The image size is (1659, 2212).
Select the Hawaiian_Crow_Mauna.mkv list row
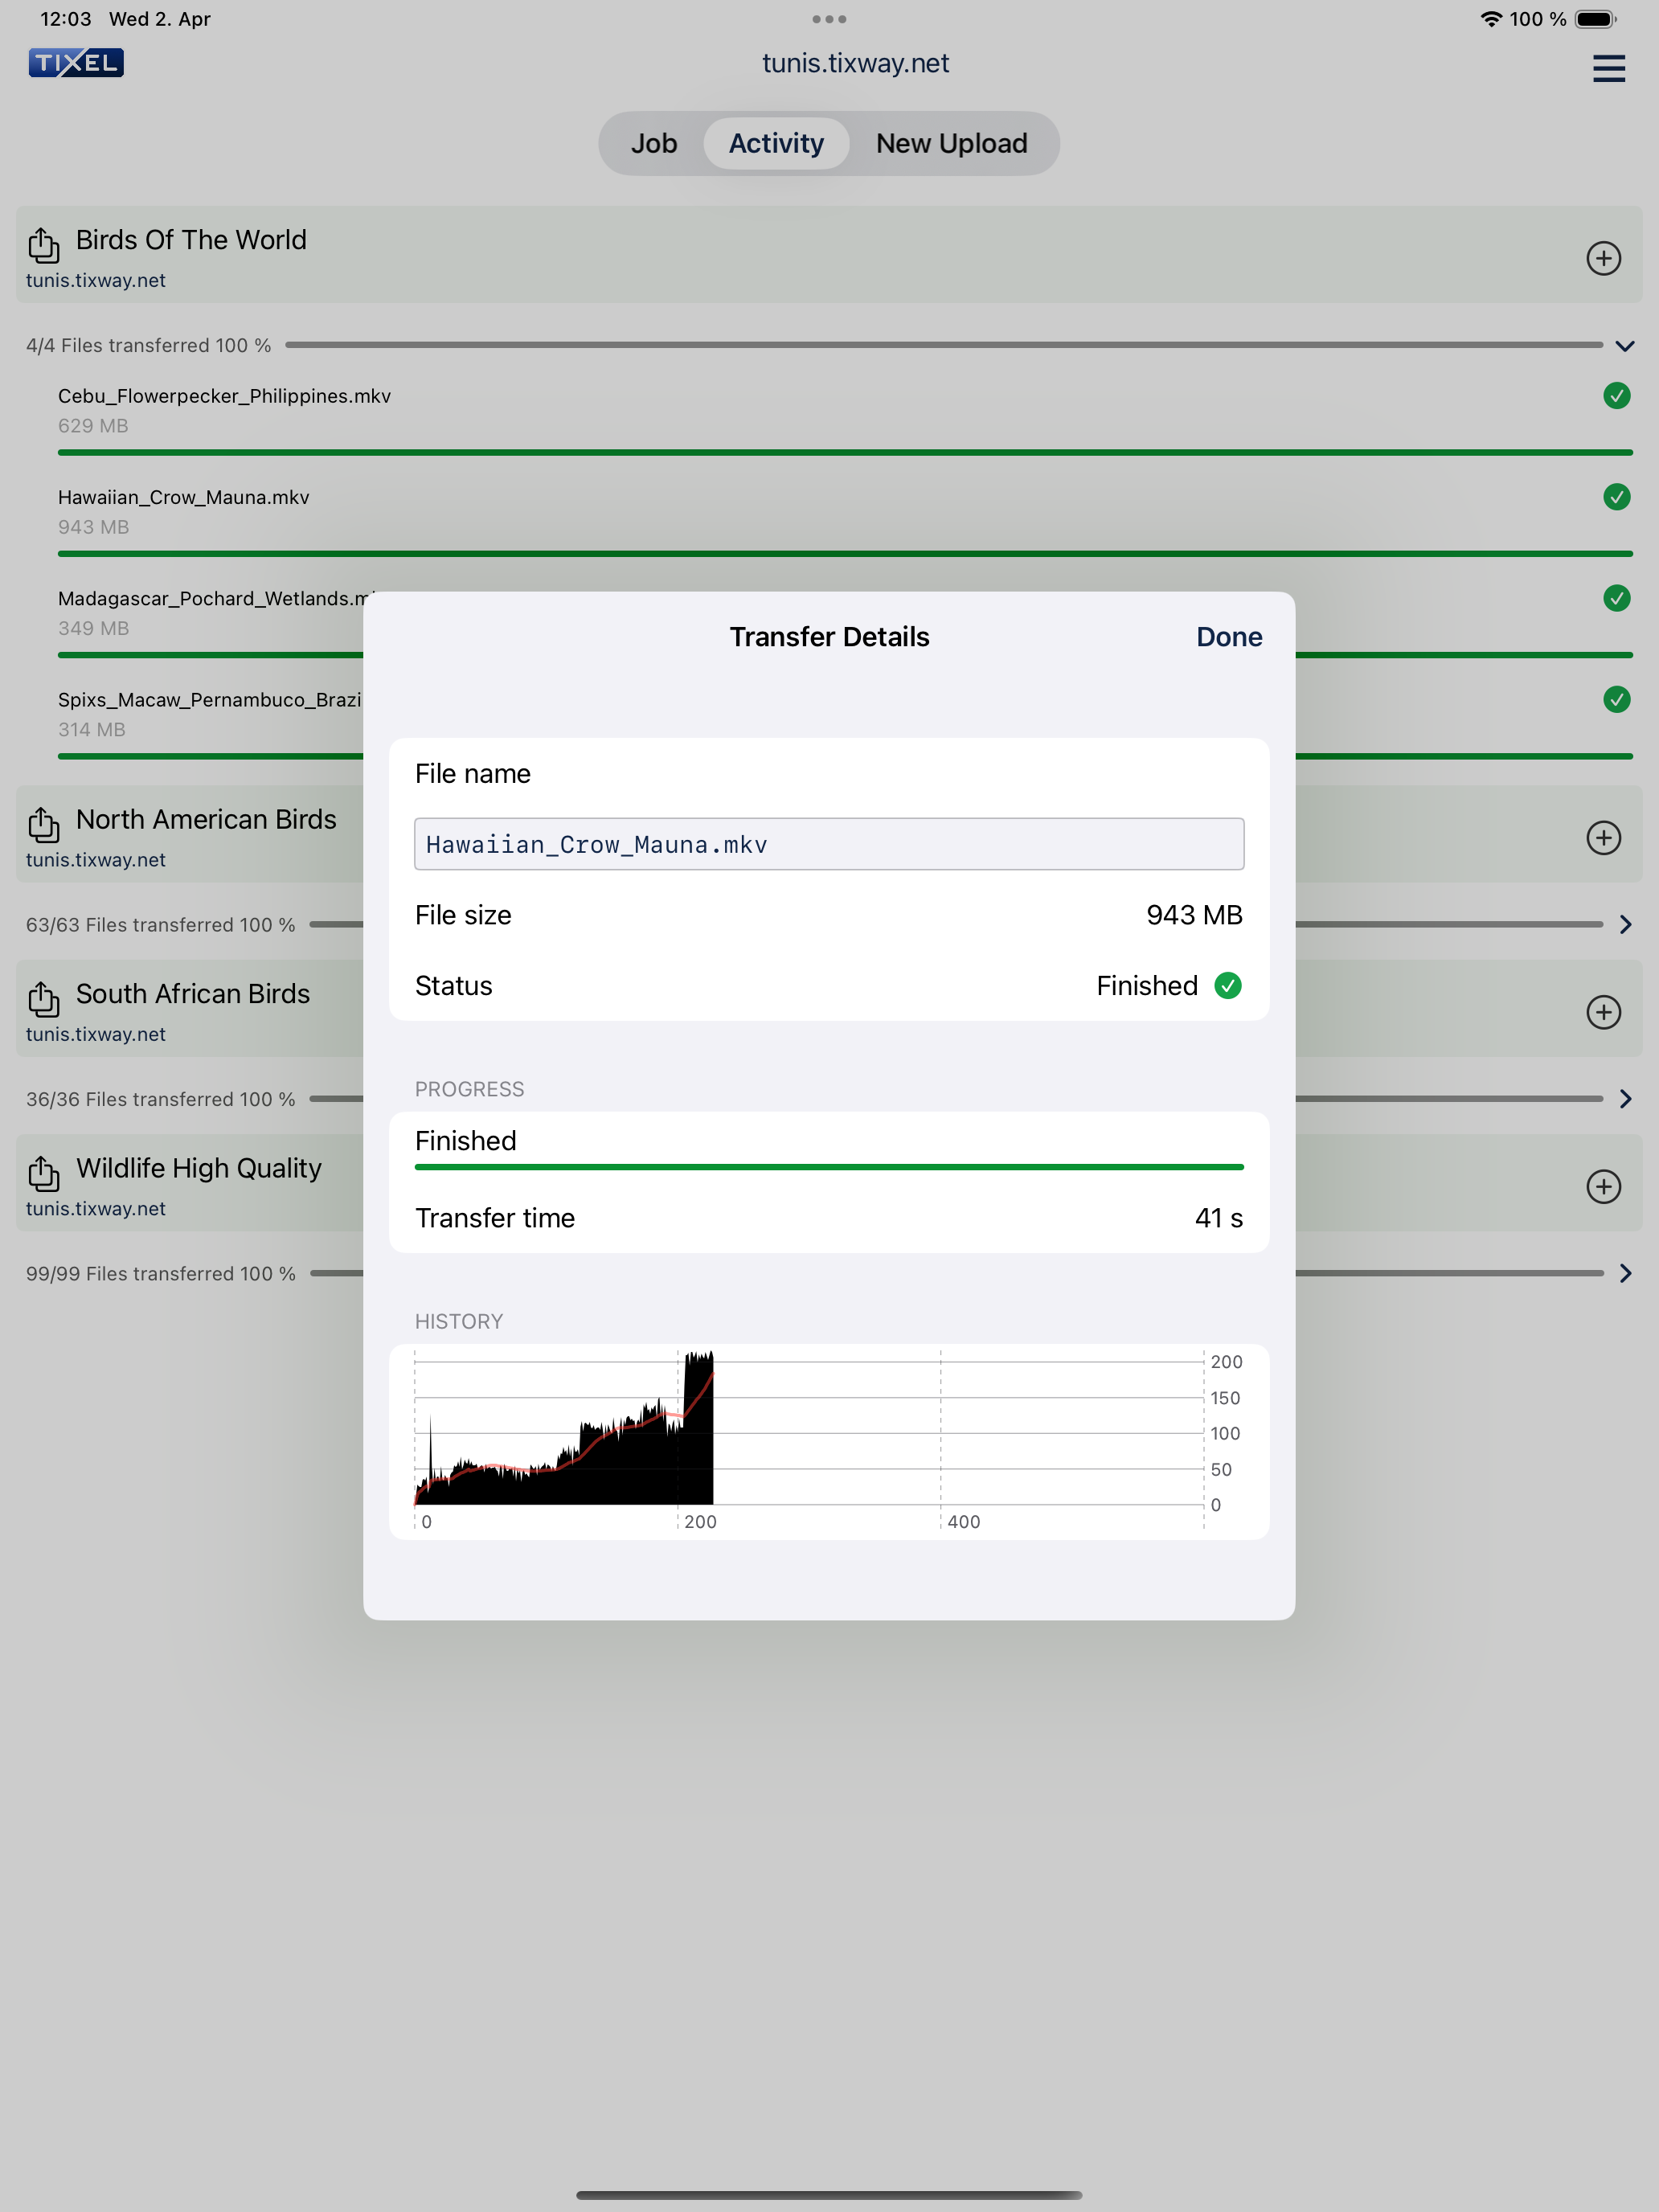click(x=845, y=520)
